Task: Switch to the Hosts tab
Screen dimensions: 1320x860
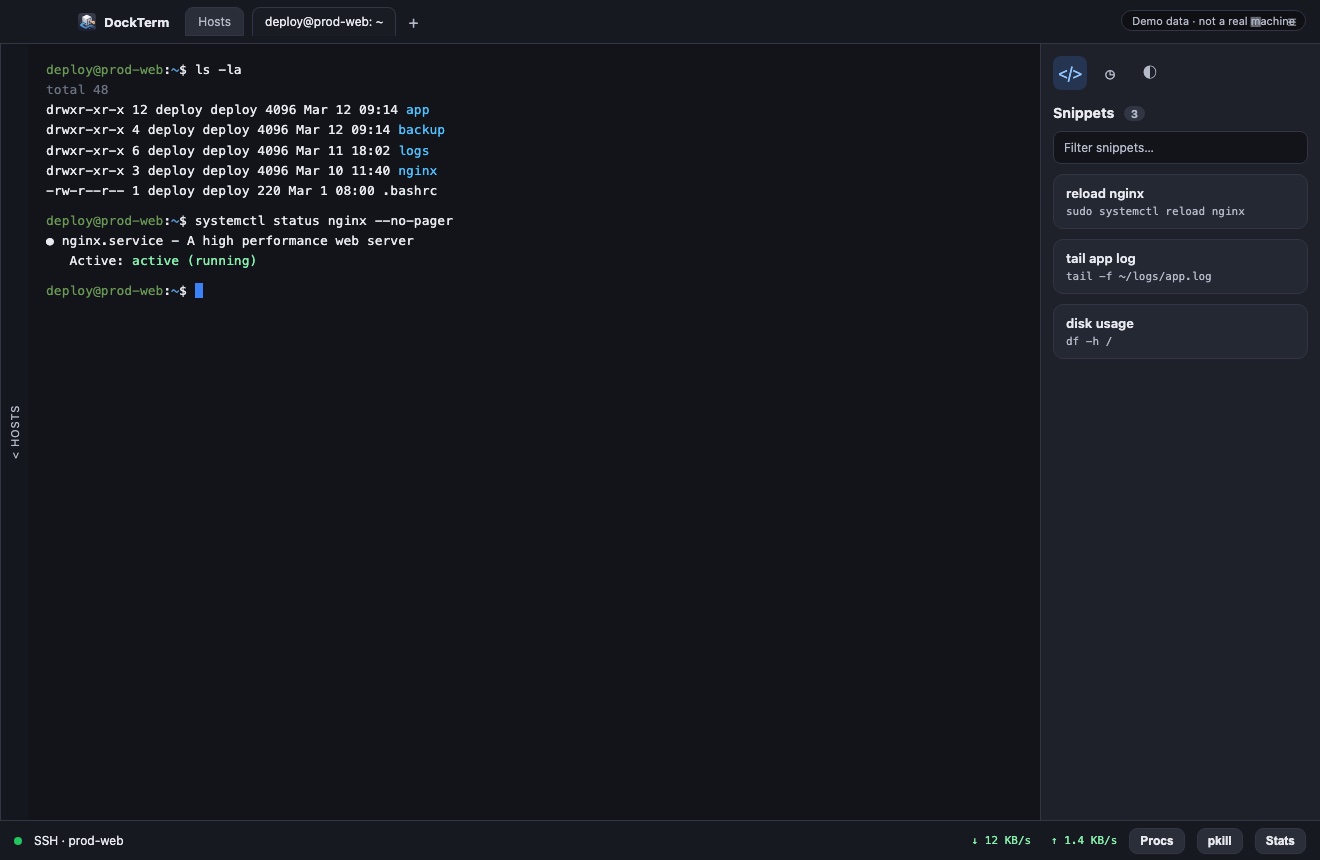Action: 214,21
